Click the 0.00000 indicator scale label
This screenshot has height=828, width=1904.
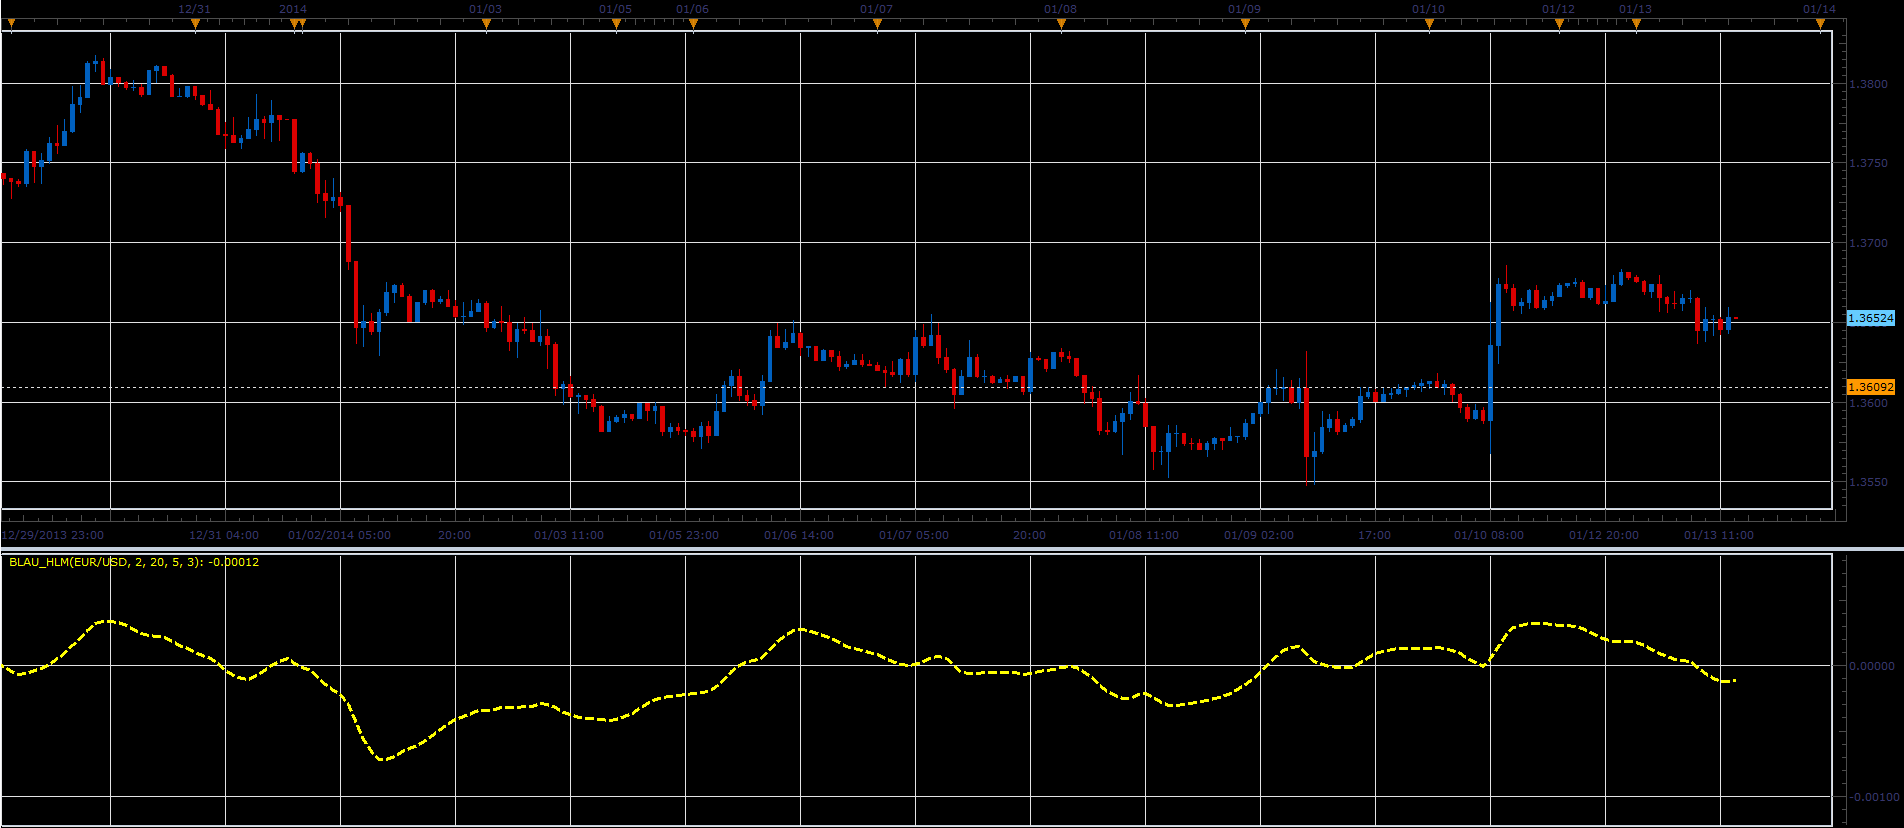pos(1872,666)
